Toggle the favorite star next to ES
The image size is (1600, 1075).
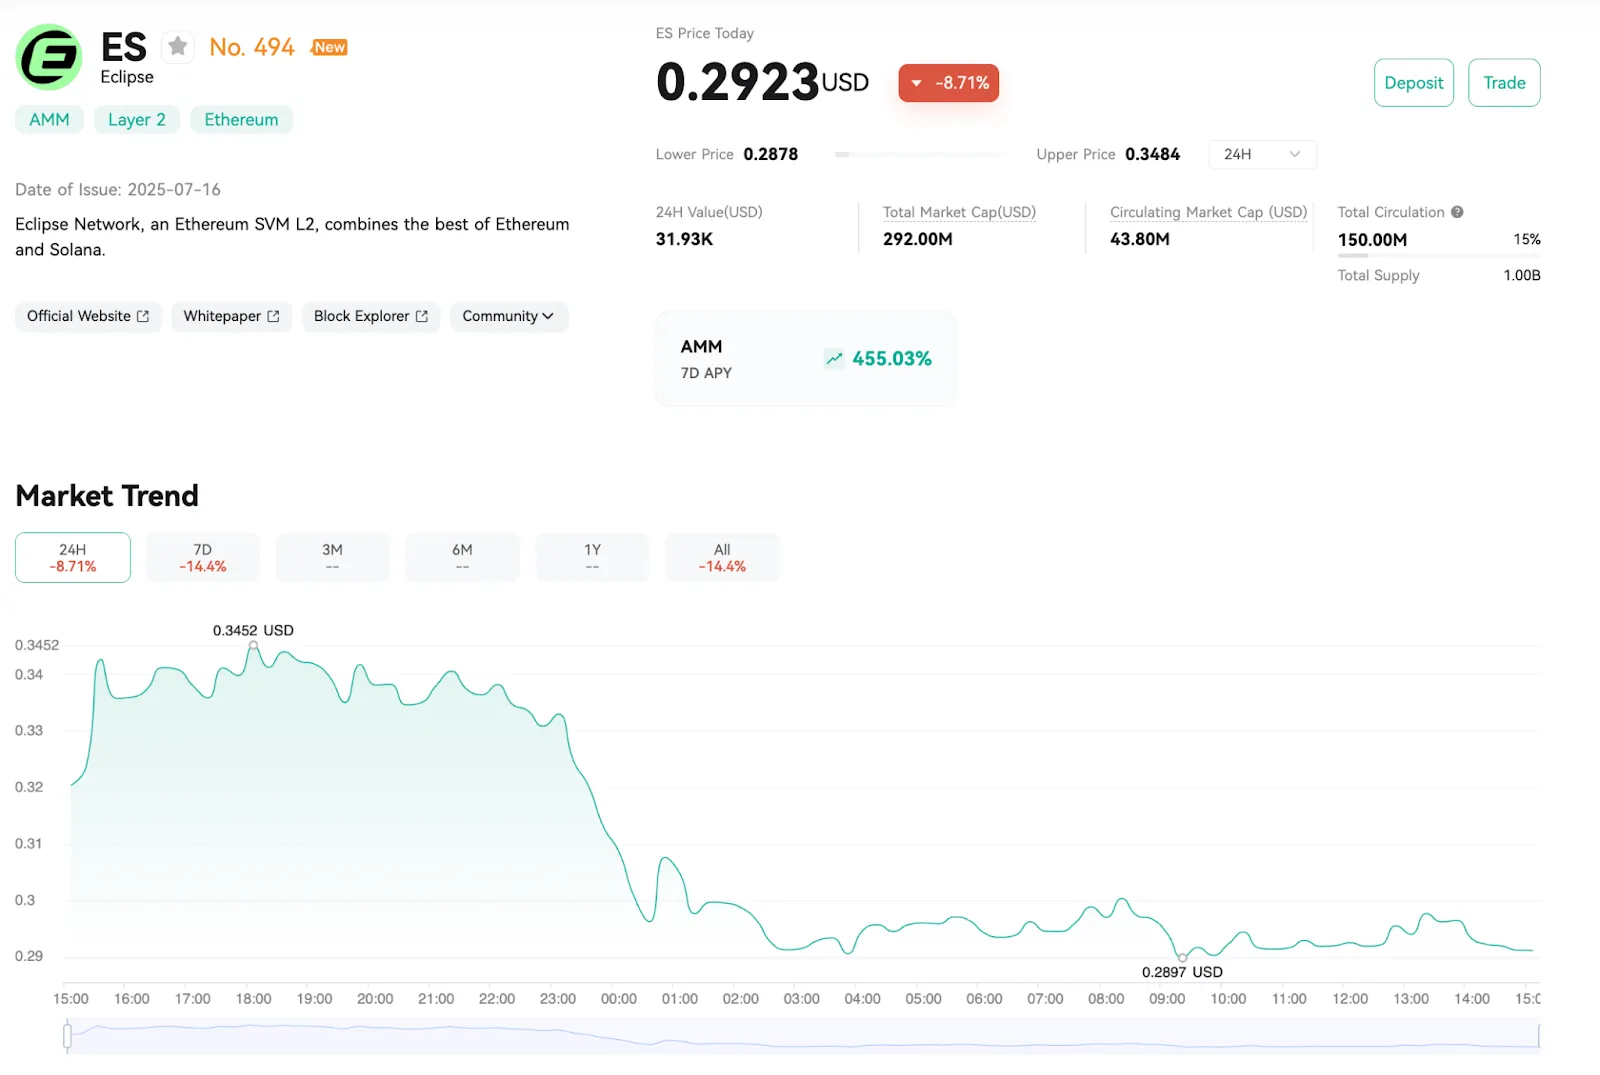click(178, 47)
